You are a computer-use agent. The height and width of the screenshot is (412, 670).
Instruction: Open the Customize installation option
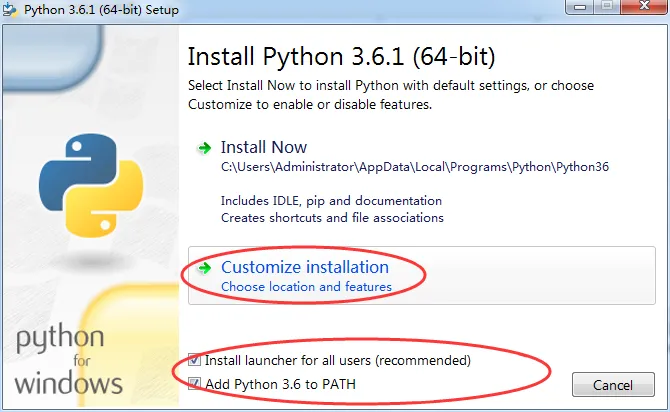coord(305,267)
